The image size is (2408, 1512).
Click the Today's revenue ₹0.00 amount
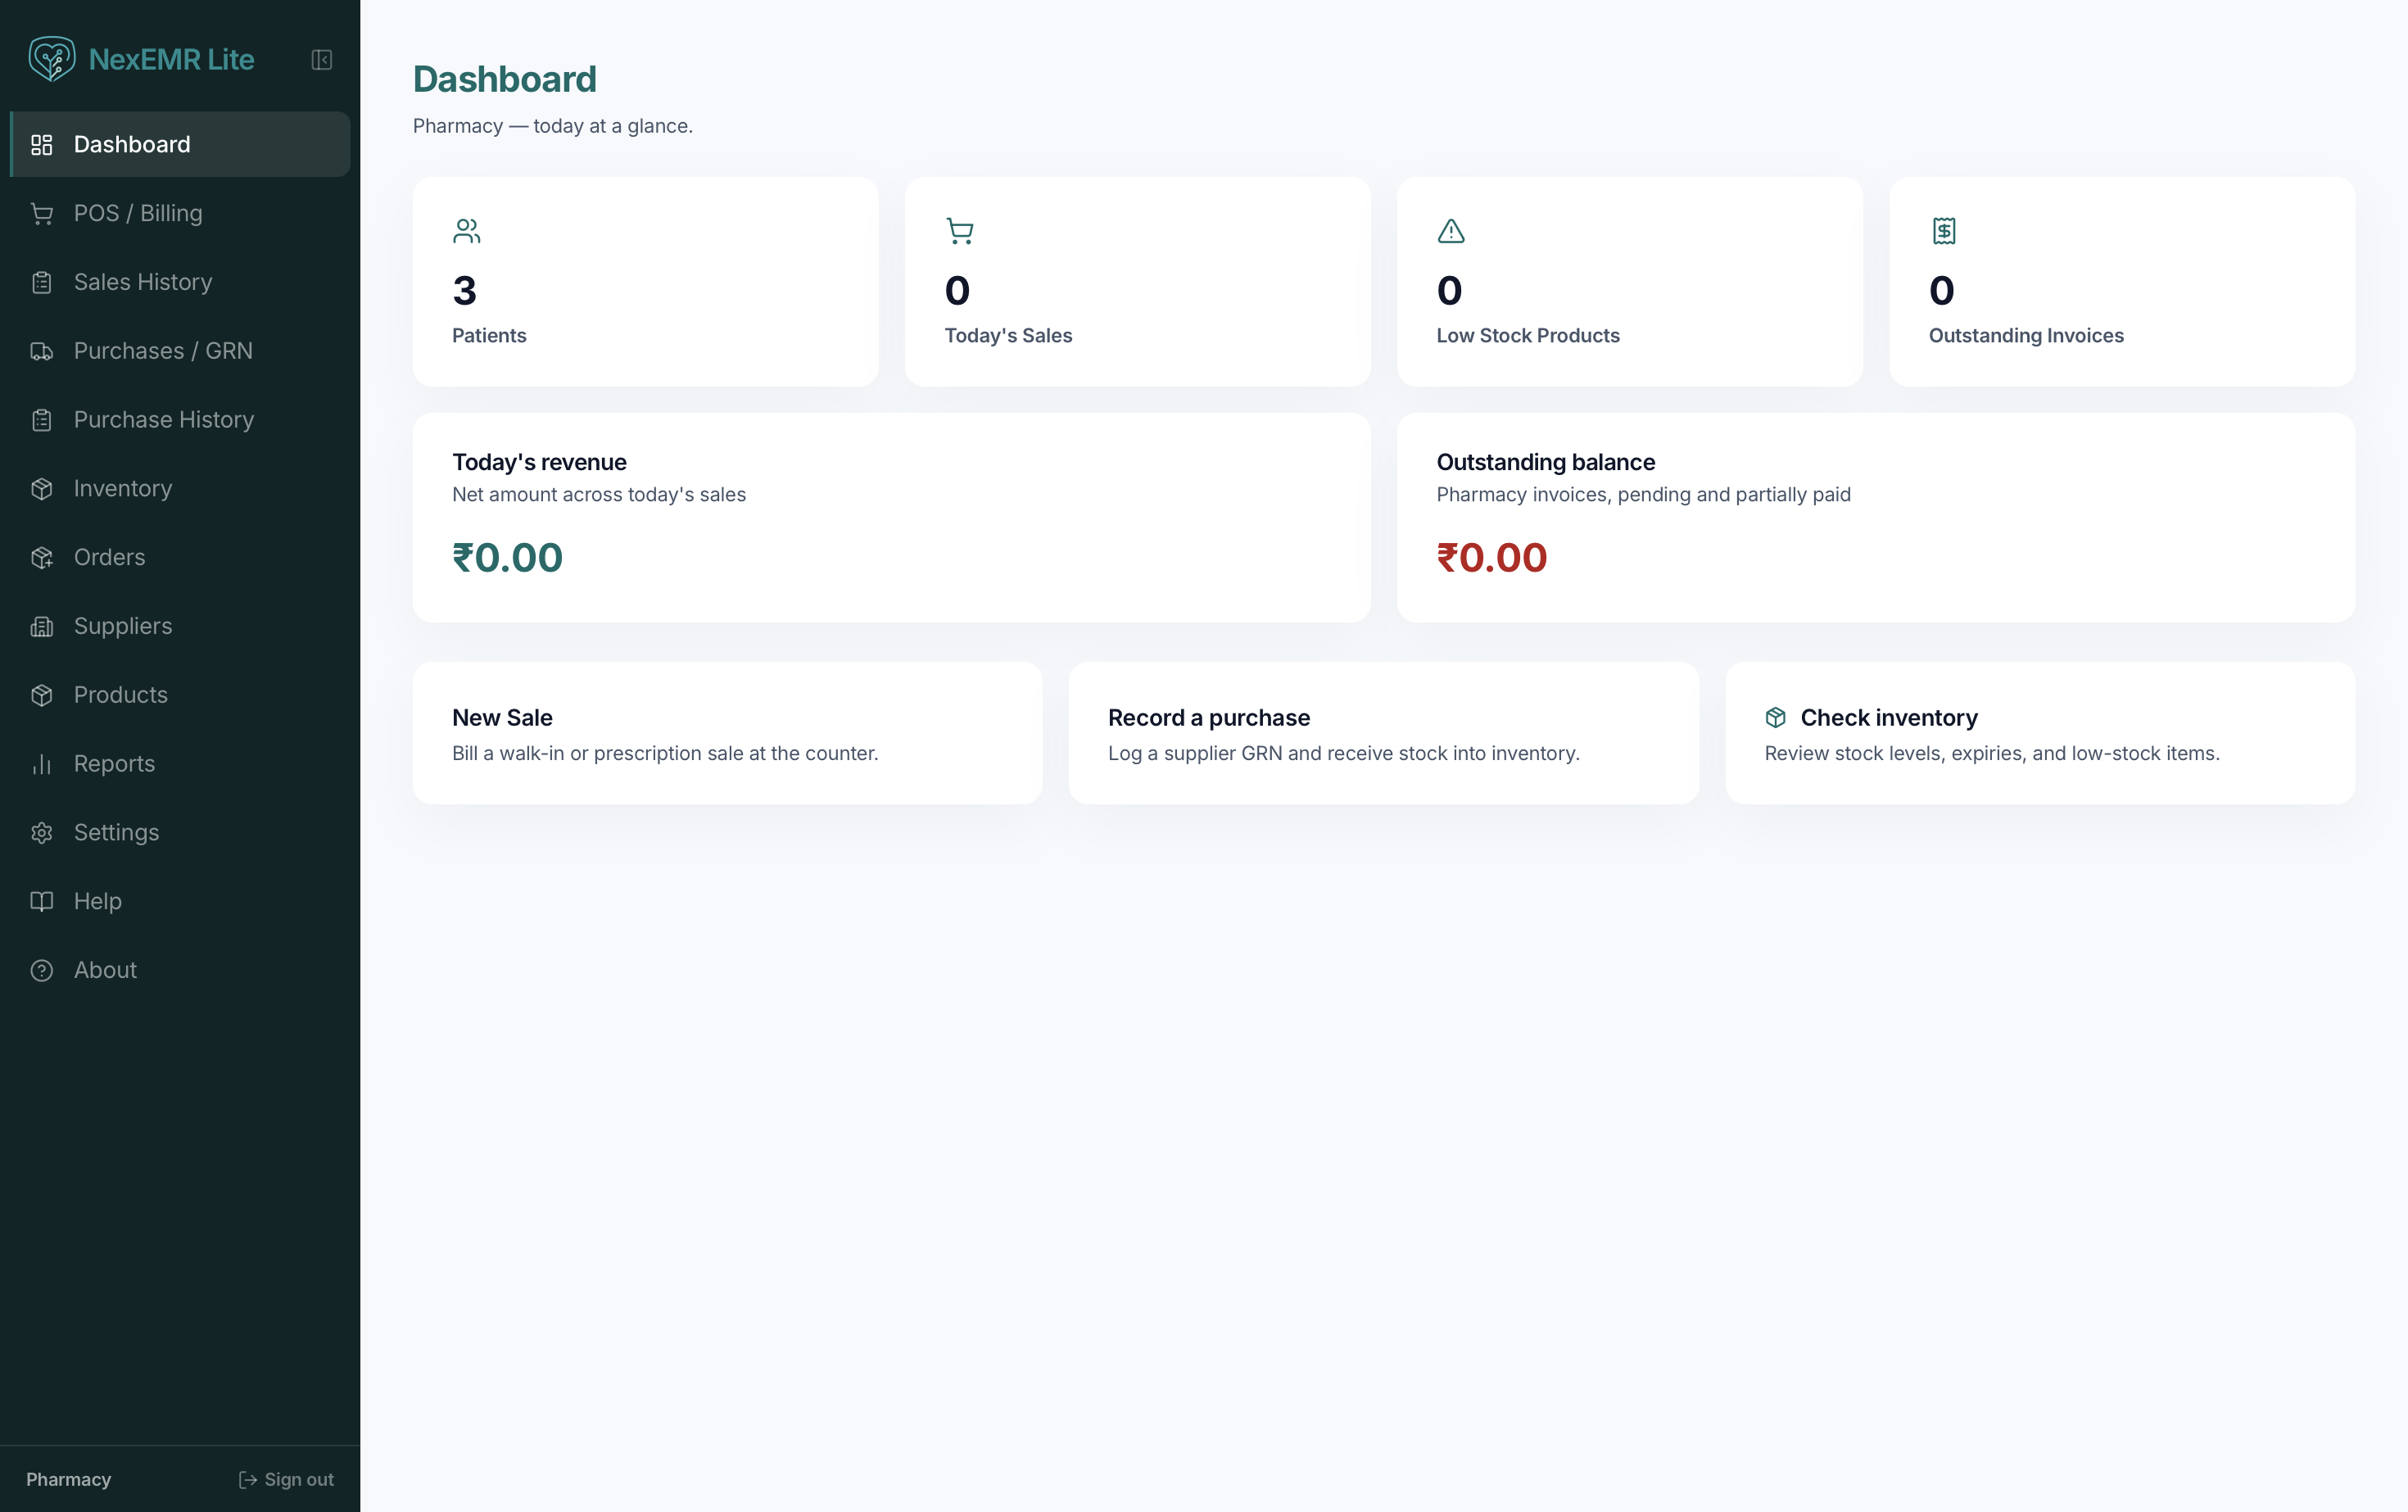tap(507, 558)
